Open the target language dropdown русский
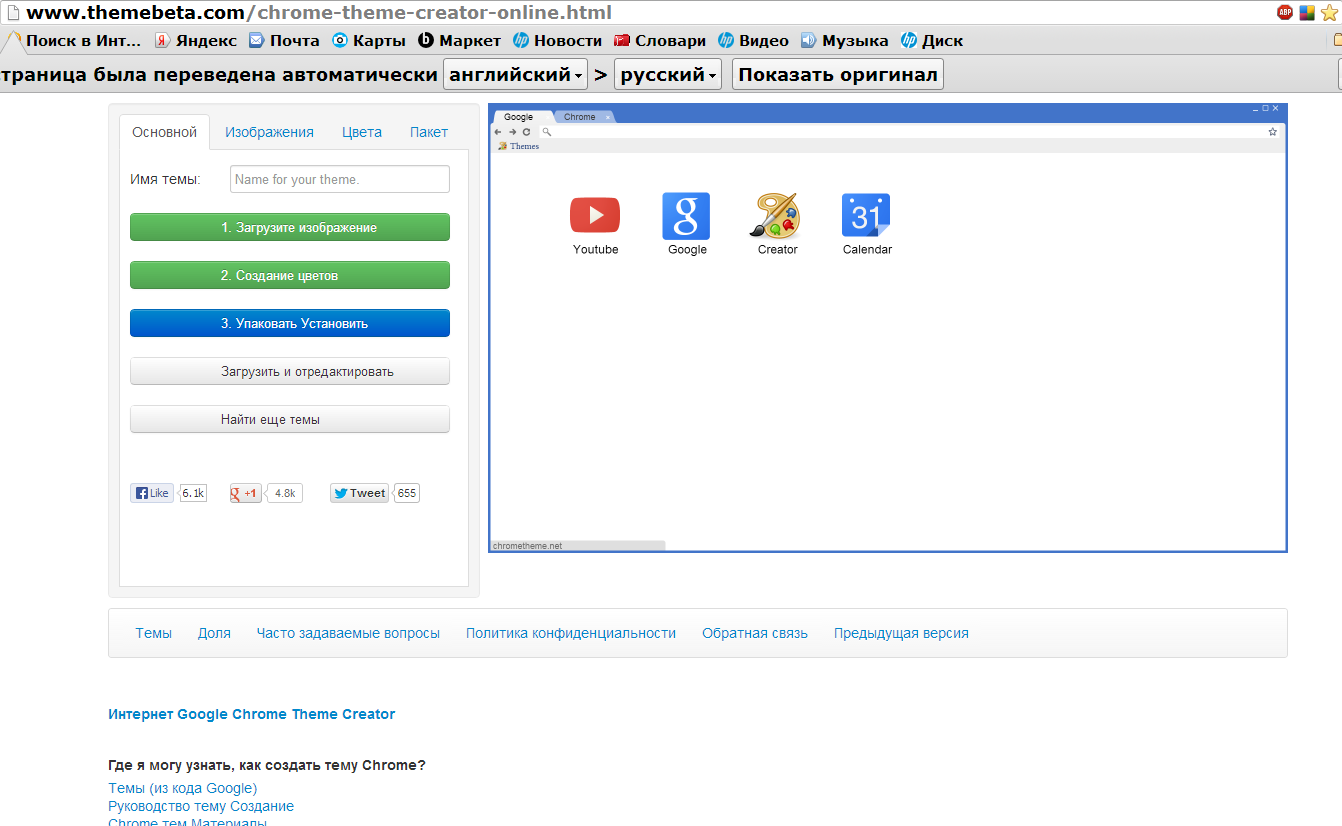1342x826 pixels. [x=668, y=75]
